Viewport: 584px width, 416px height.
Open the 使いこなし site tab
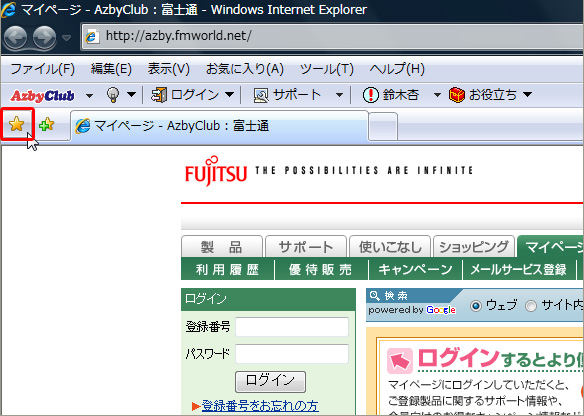[x=390, y=247]
